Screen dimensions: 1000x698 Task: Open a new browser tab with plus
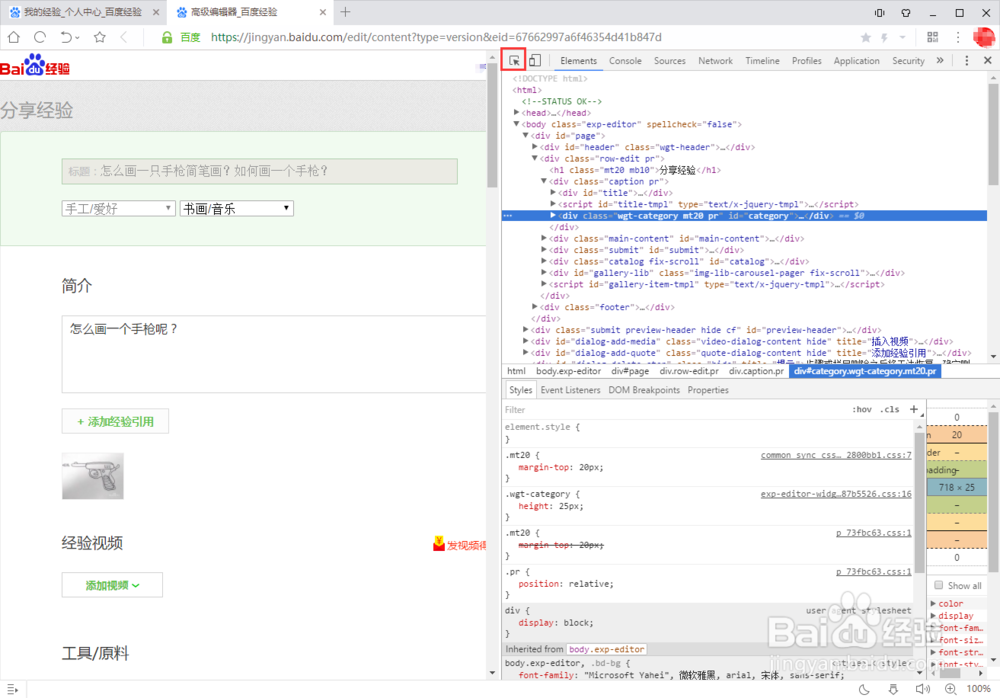pos(345,11)
